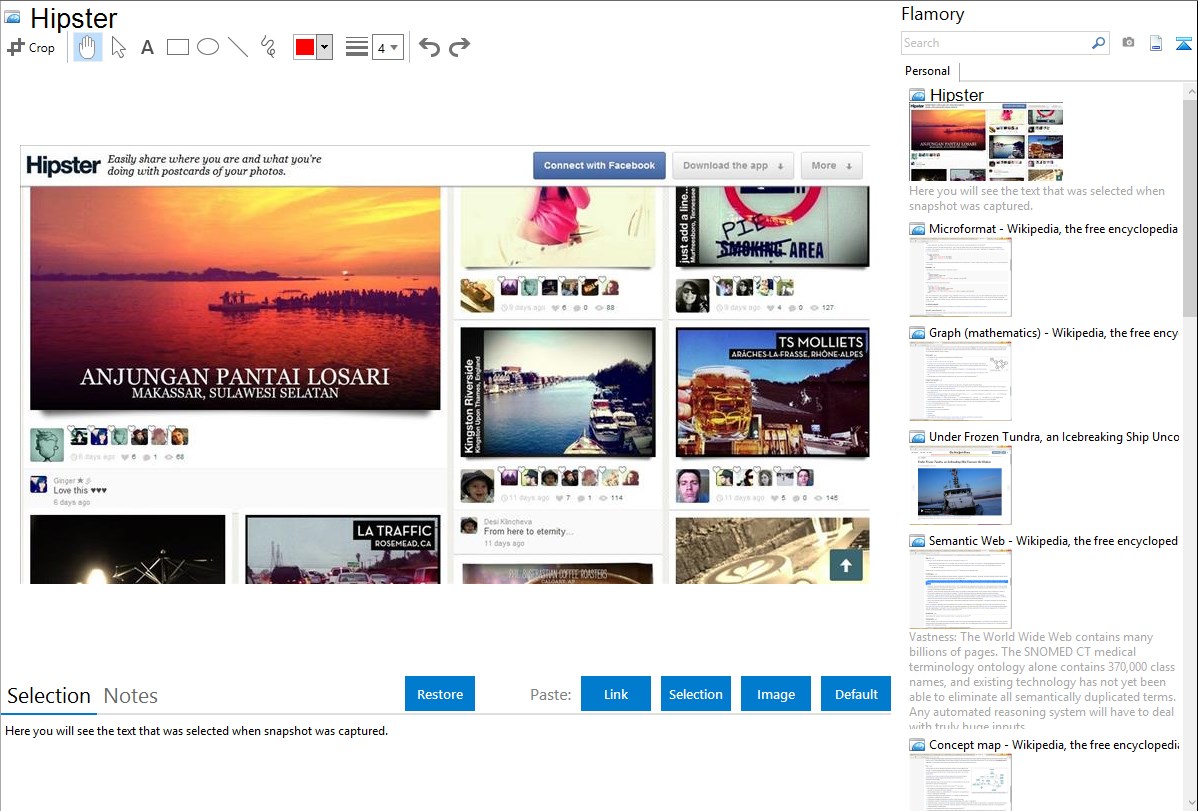Click the "From here to eternity..." comment

pos(528,531)
